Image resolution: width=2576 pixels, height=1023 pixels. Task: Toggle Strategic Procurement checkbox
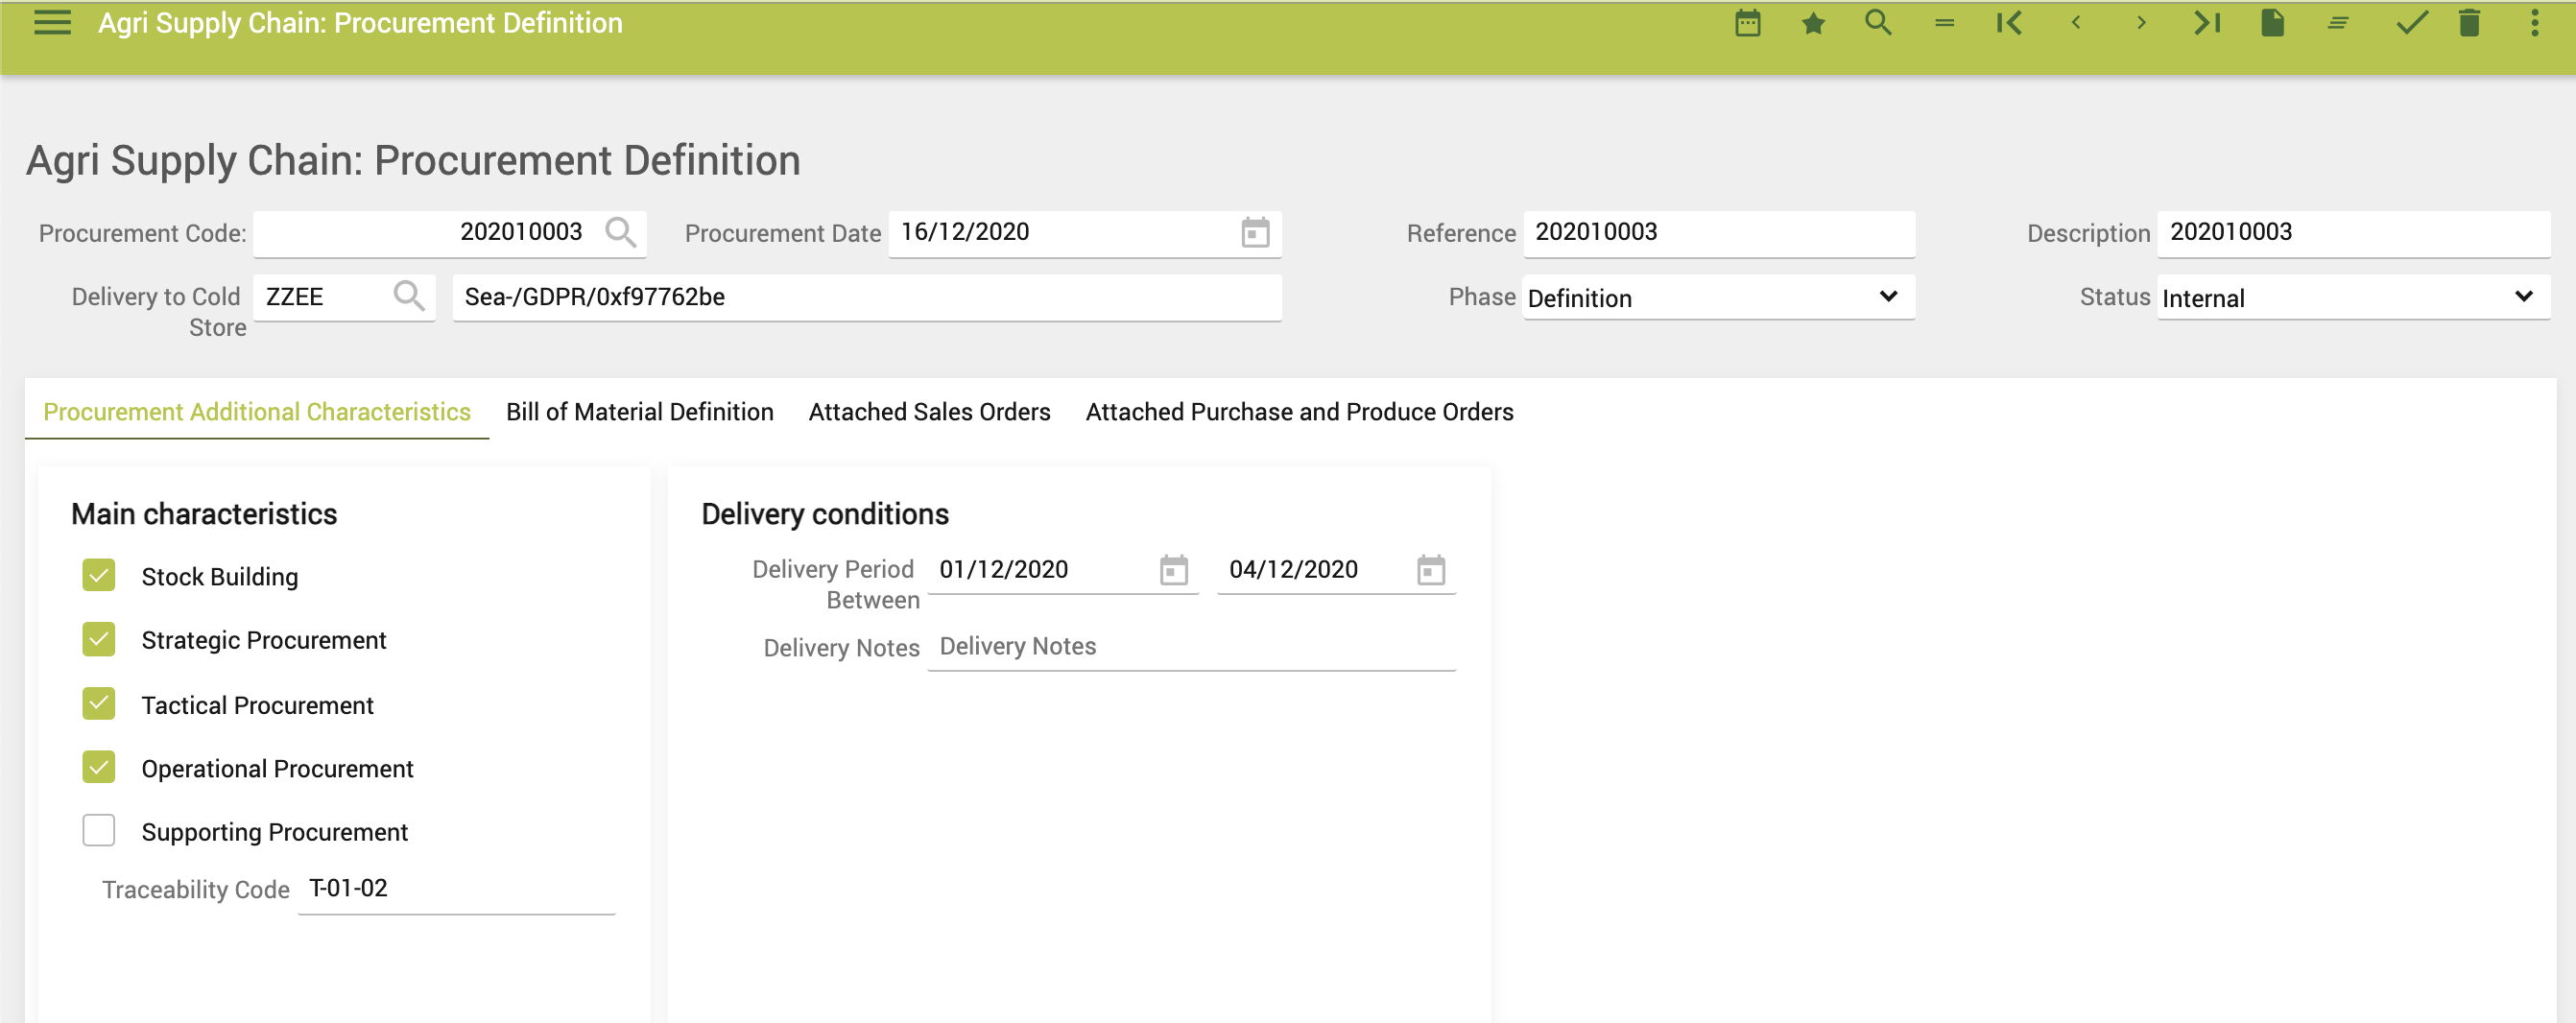pos(99,639)
